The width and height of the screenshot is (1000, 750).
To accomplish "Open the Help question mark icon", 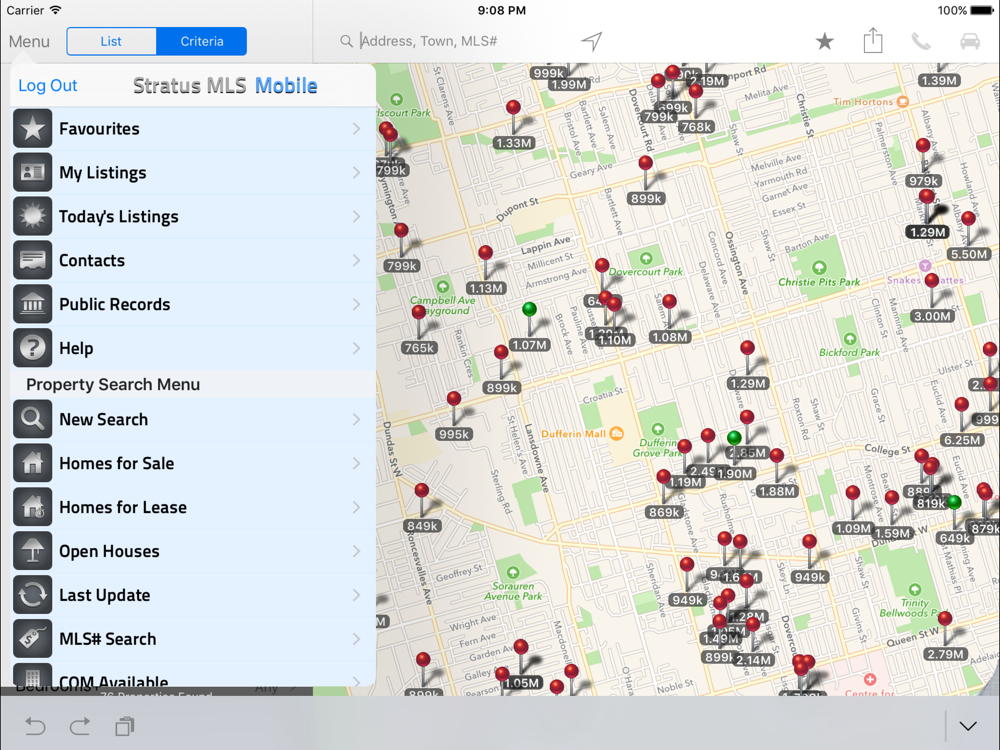I will coord(33,348).
